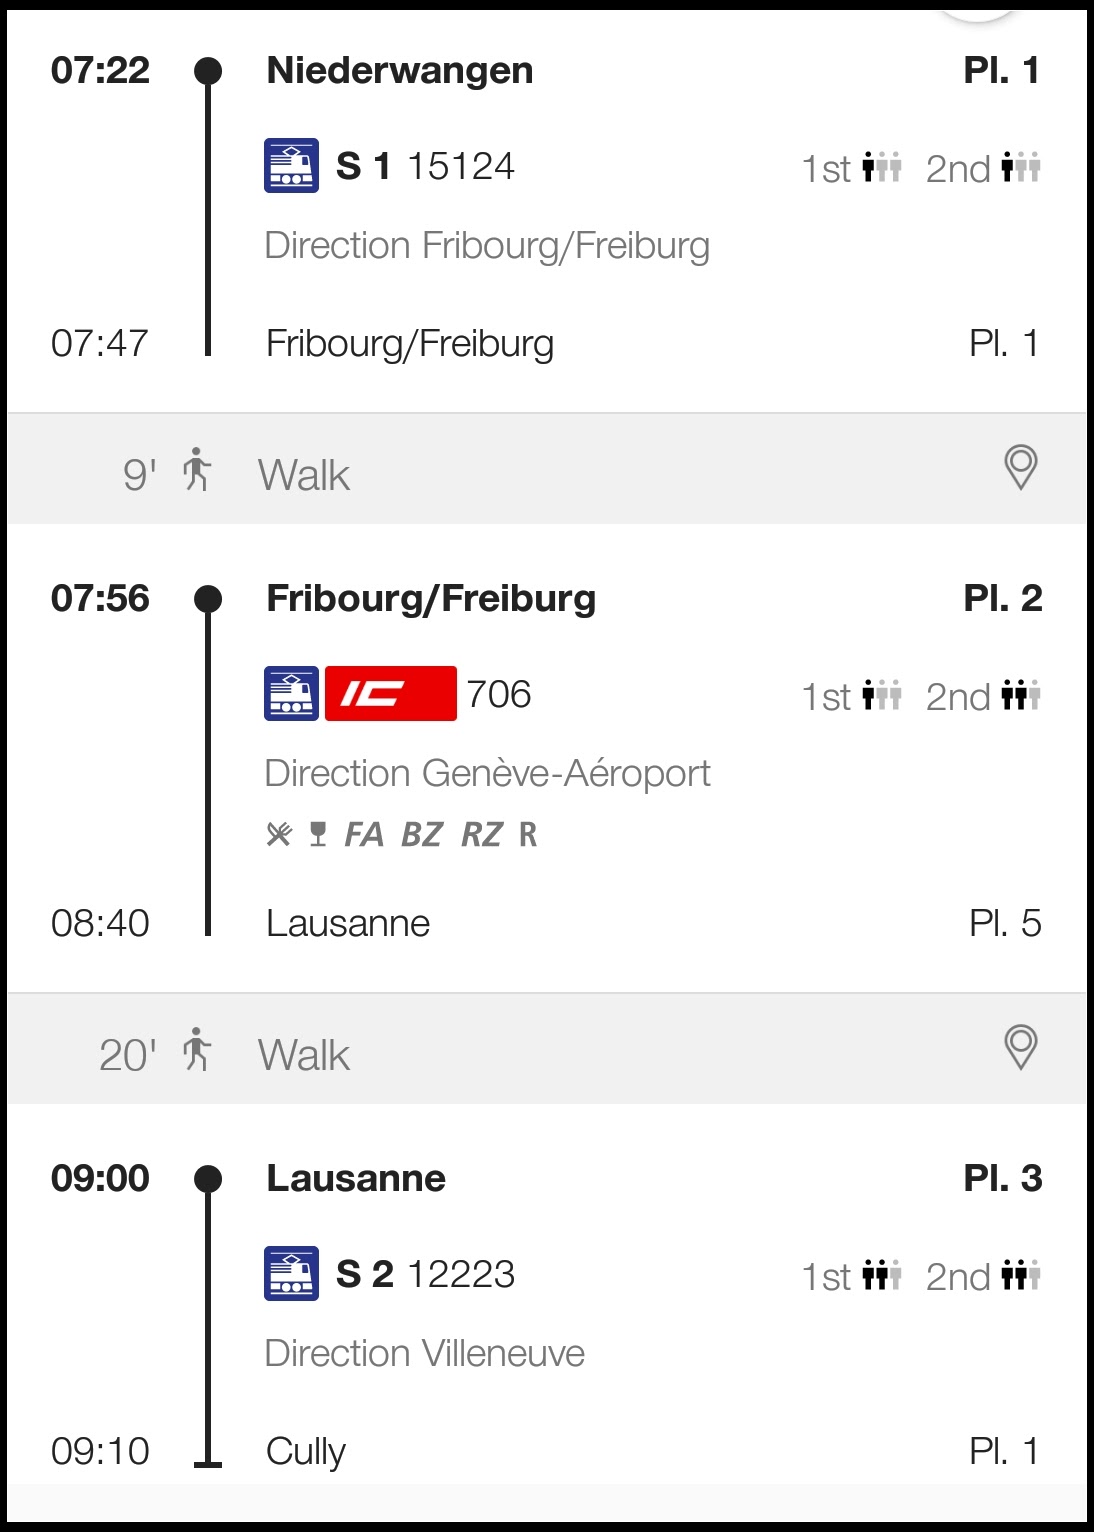Tap the Pl. 5 platform at Lausanne arrival

pyautogui.click(x=1004, y=923)
